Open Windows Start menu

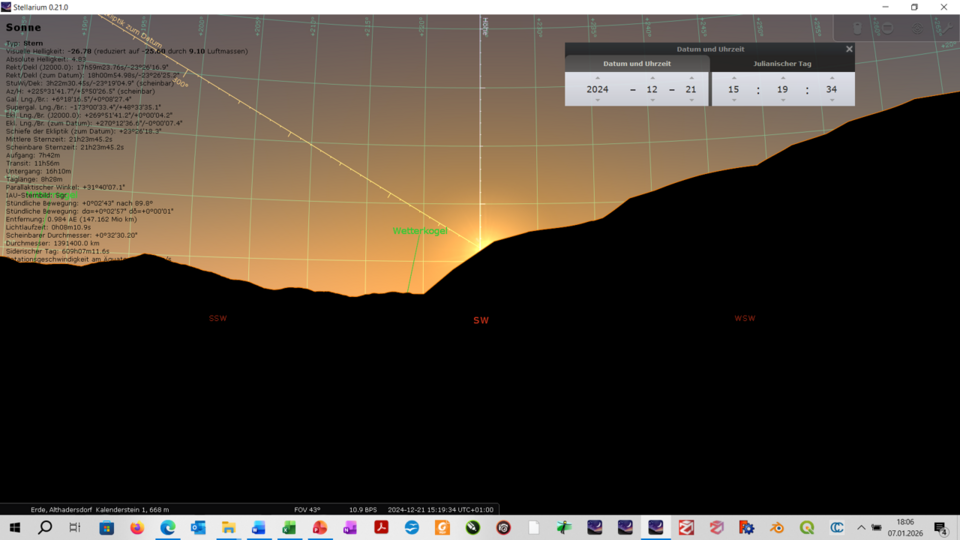[x=15, y=527]
